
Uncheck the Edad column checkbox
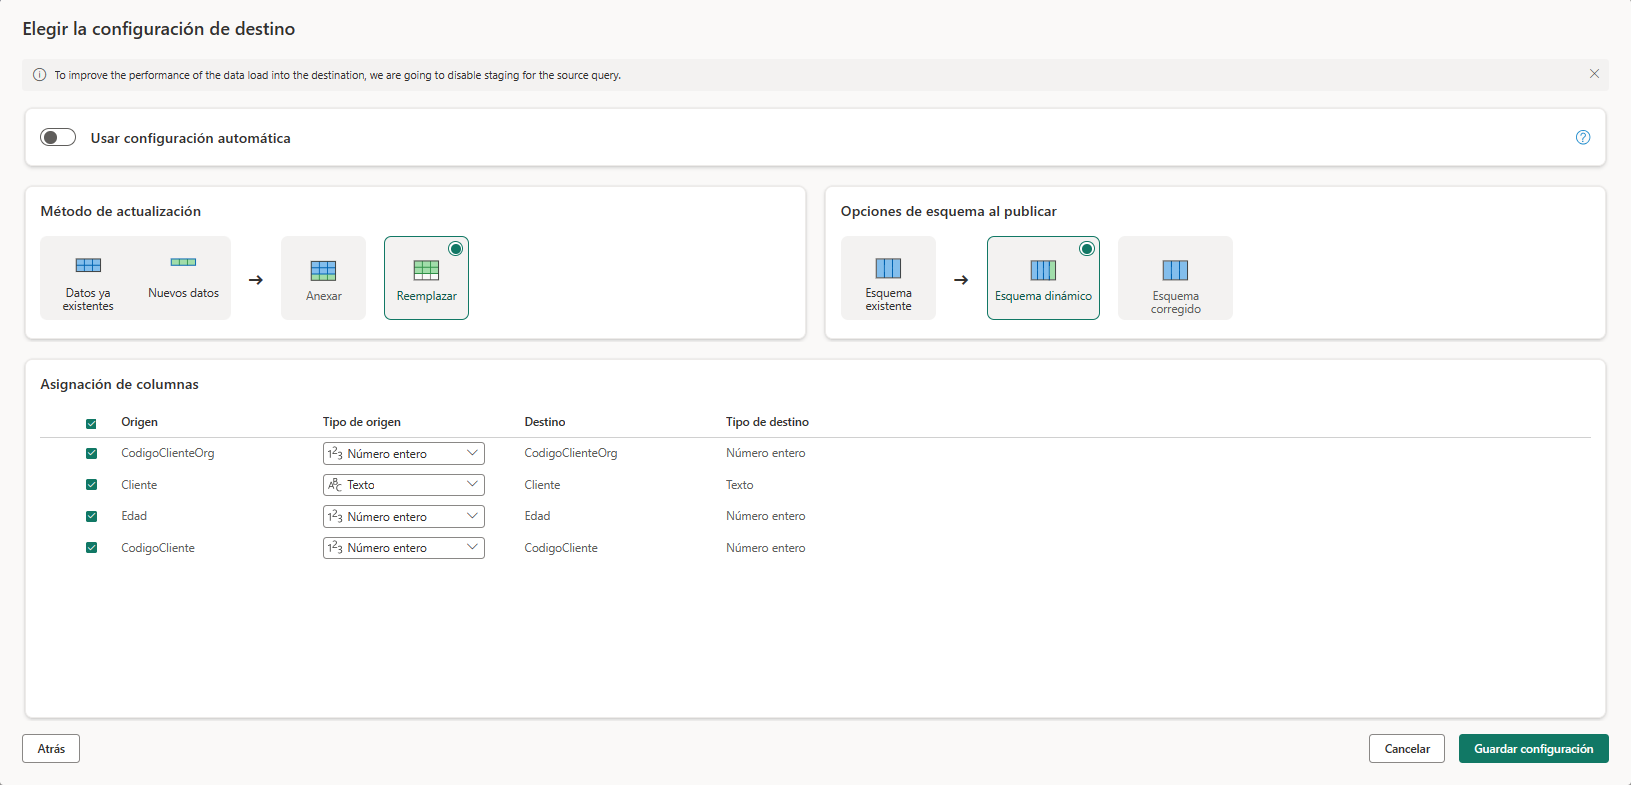92,516
